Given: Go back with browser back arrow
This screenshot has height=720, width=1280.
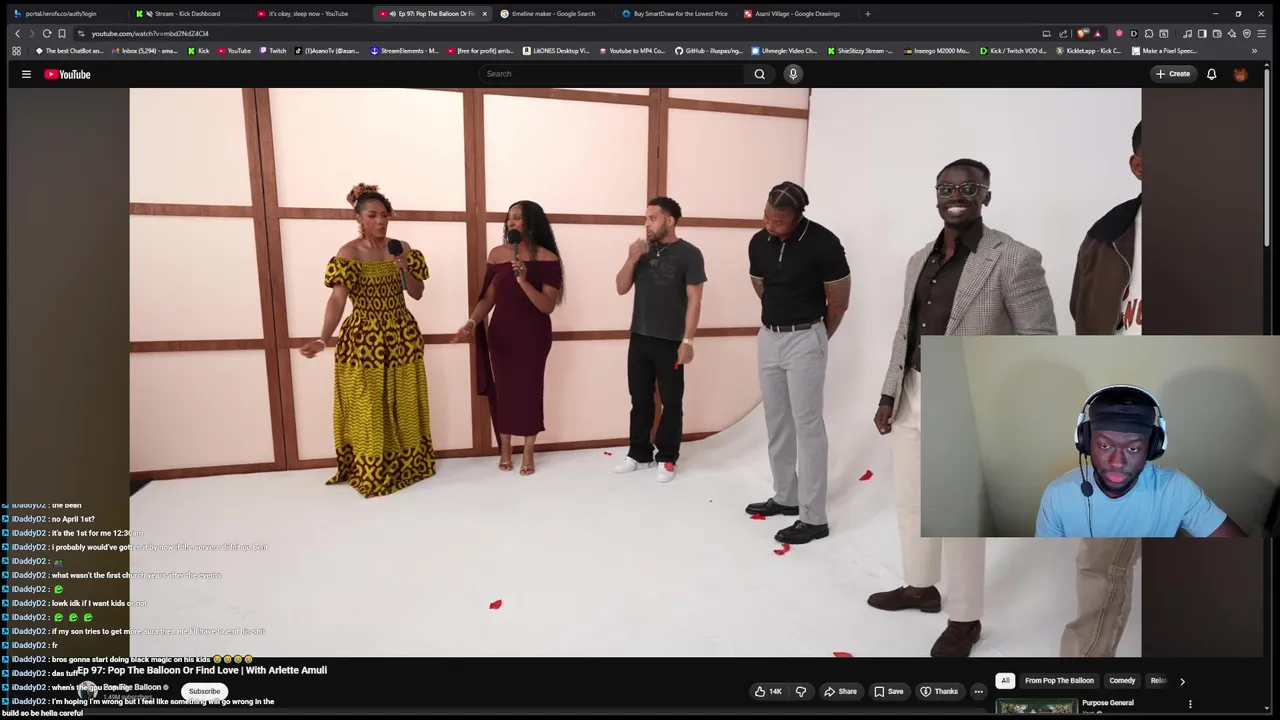Looking at the screenshot, I should (17, 33).
